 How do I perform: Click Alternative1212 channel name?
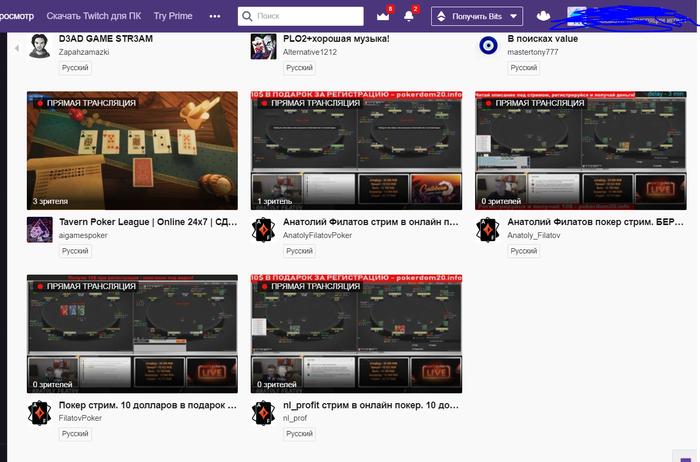310,52
